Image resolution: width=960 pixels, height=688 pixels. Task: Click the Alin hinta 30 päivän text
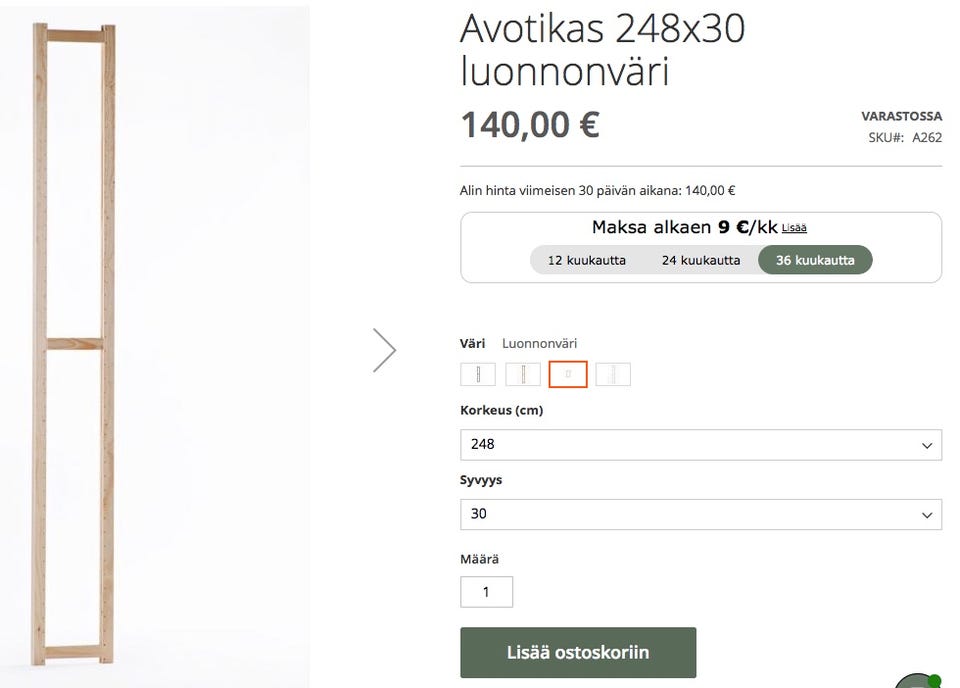[597, 191]
